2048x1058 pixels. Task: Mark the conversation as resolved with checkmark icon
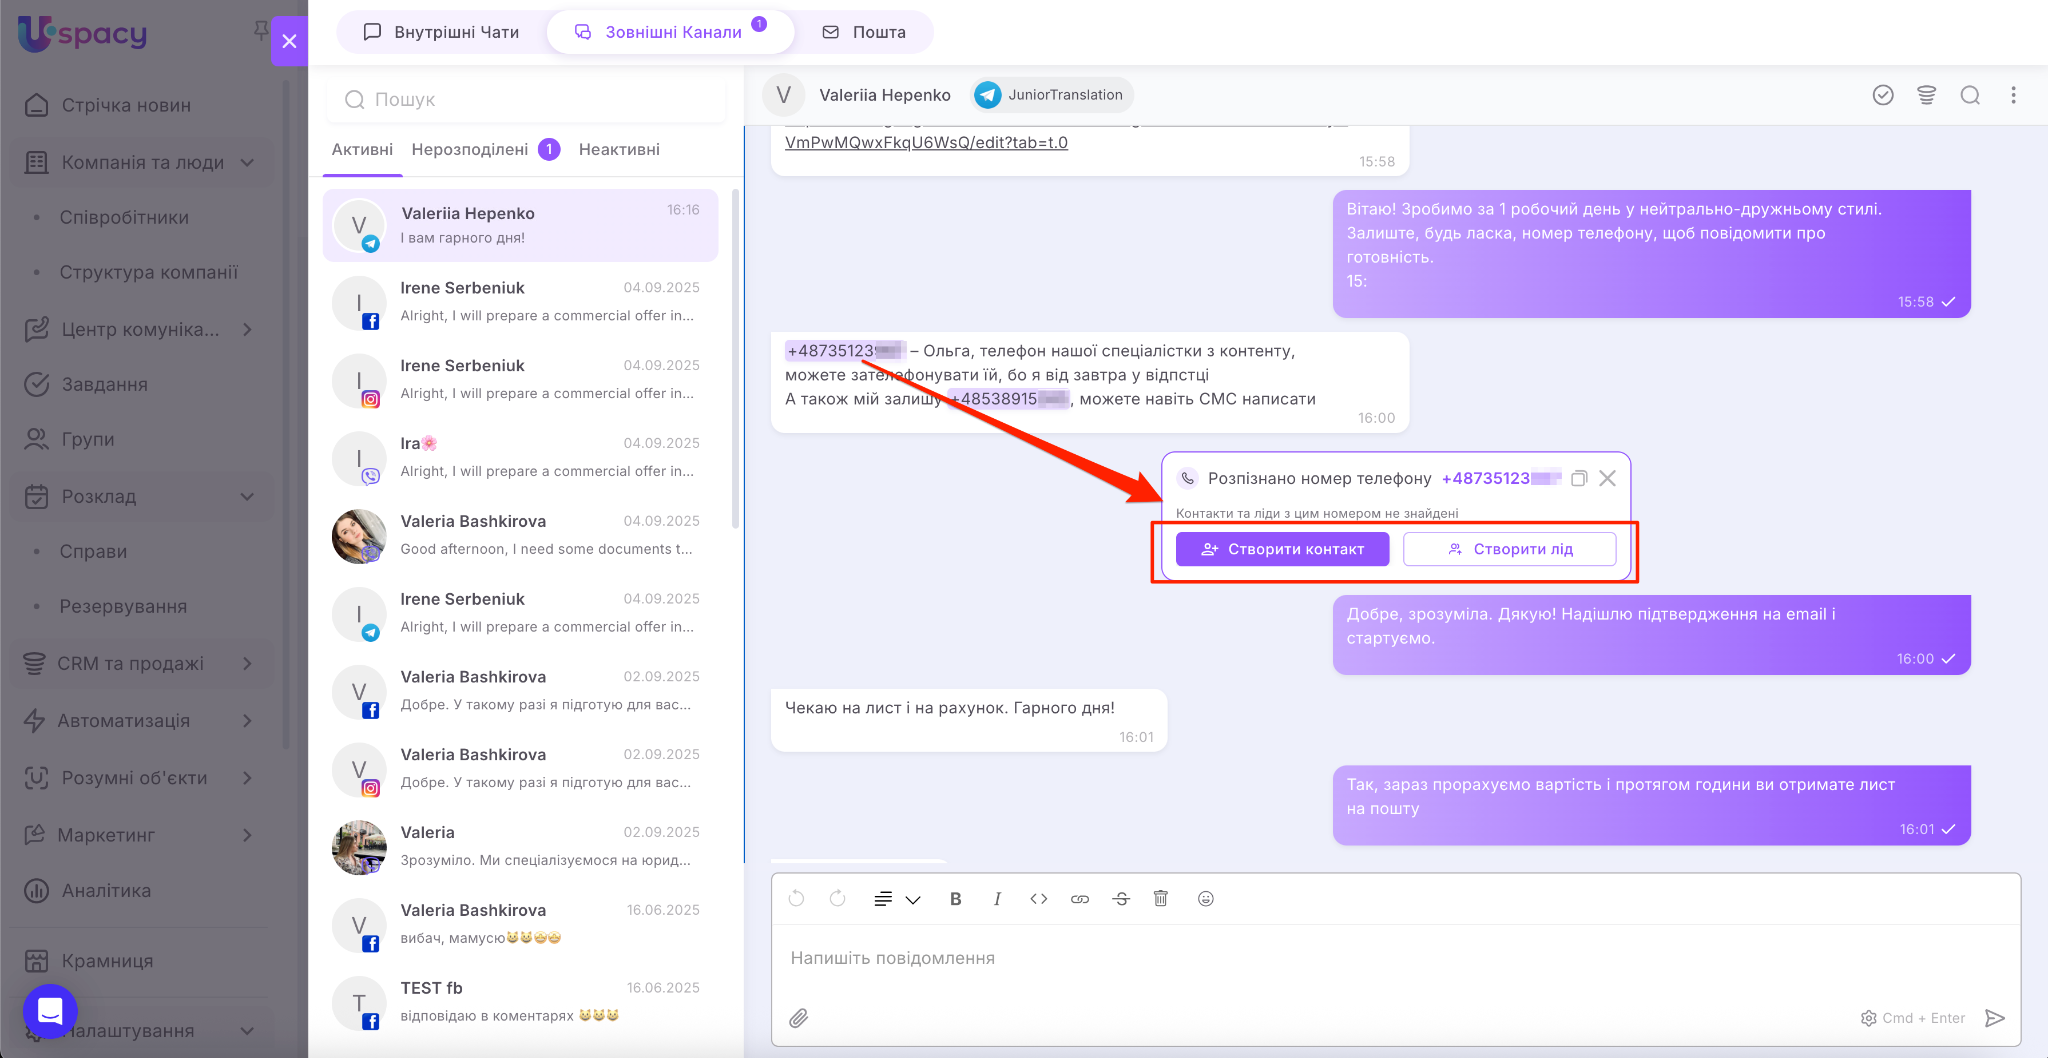(1883, 95)
